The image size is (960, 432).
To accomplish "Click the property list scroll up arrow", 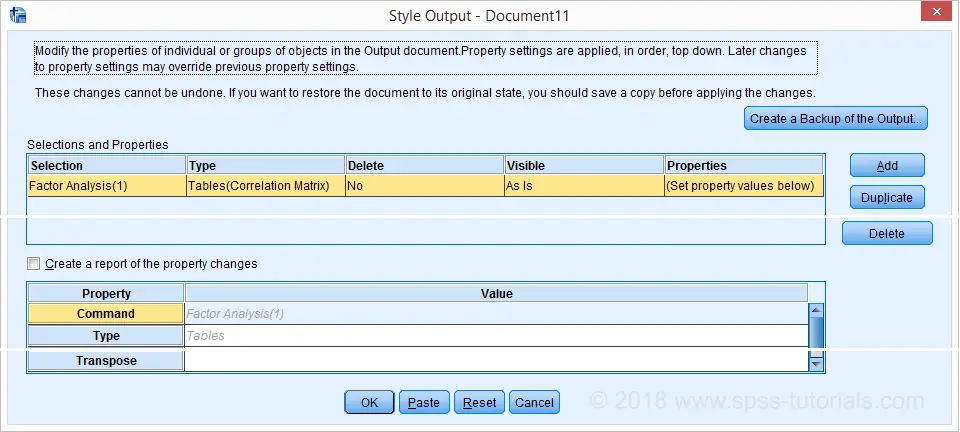I will coord(816,310).
